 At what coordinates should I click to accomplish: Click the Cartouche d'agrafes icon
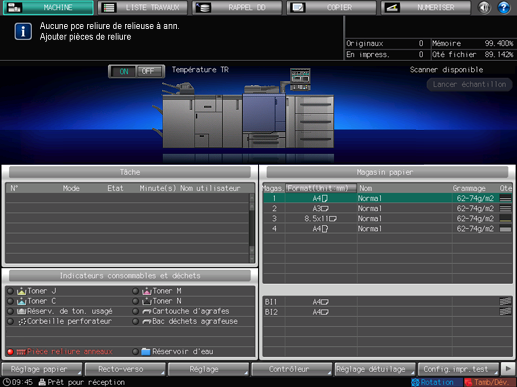(x=147, y=311)
